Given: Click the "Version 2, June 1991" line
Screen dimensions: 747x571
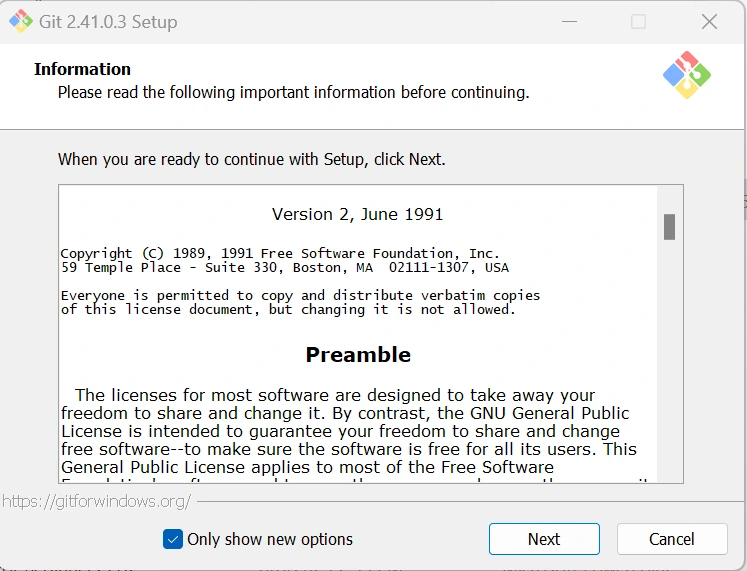Looking at the screenshot, I should 357,214.
